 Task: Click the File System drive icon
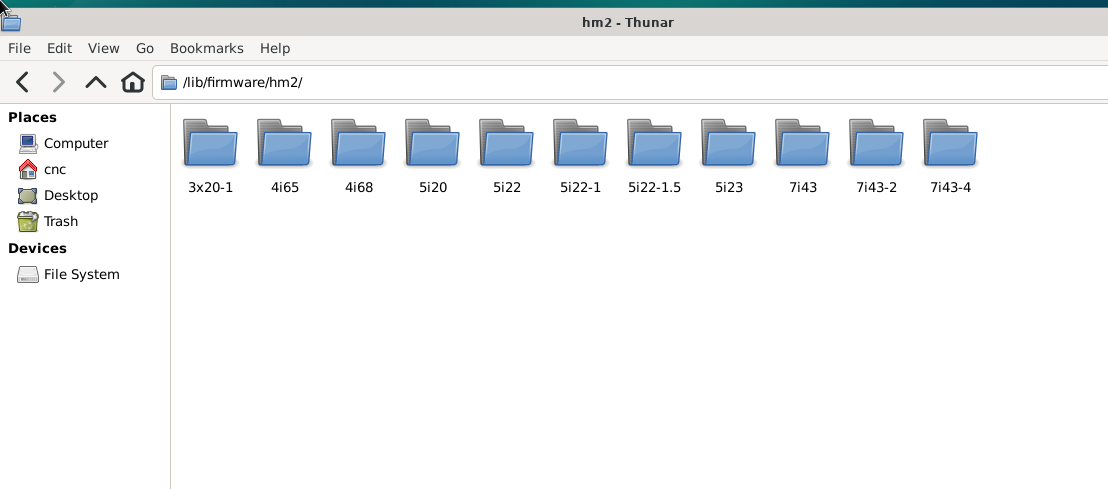tap(28, 274)
